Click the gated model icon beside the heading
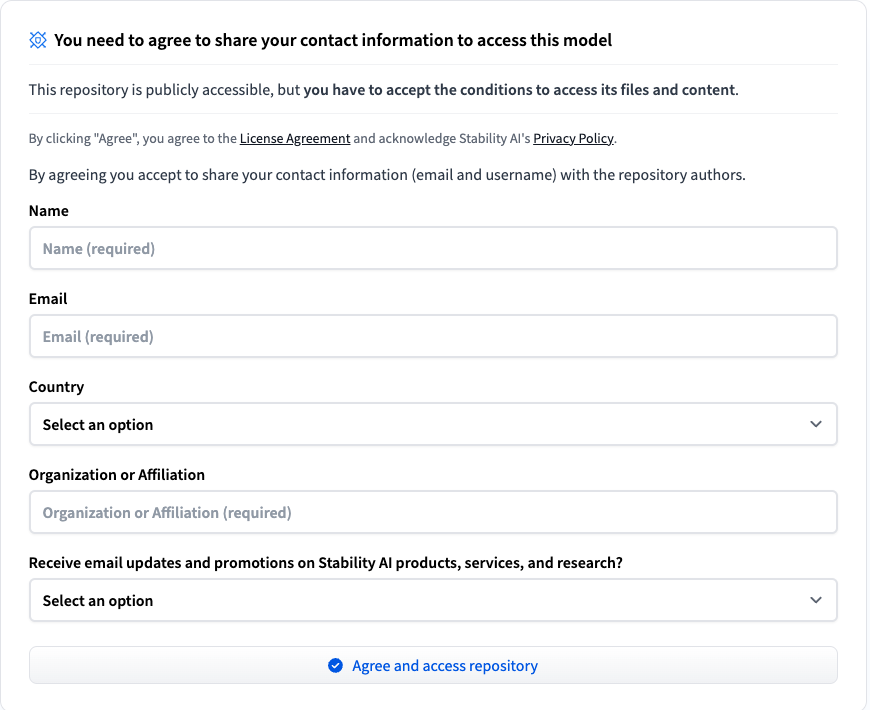870x710 pixels. (38, 40)
